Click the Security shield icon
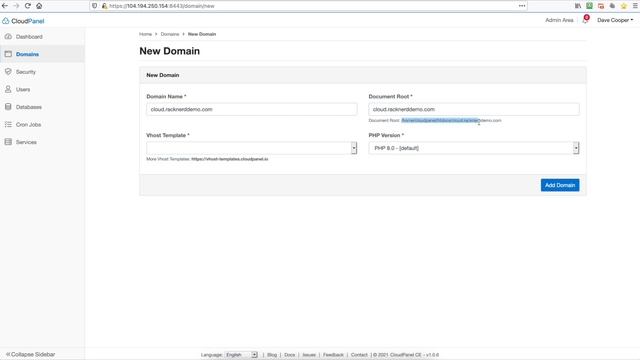 8,71
